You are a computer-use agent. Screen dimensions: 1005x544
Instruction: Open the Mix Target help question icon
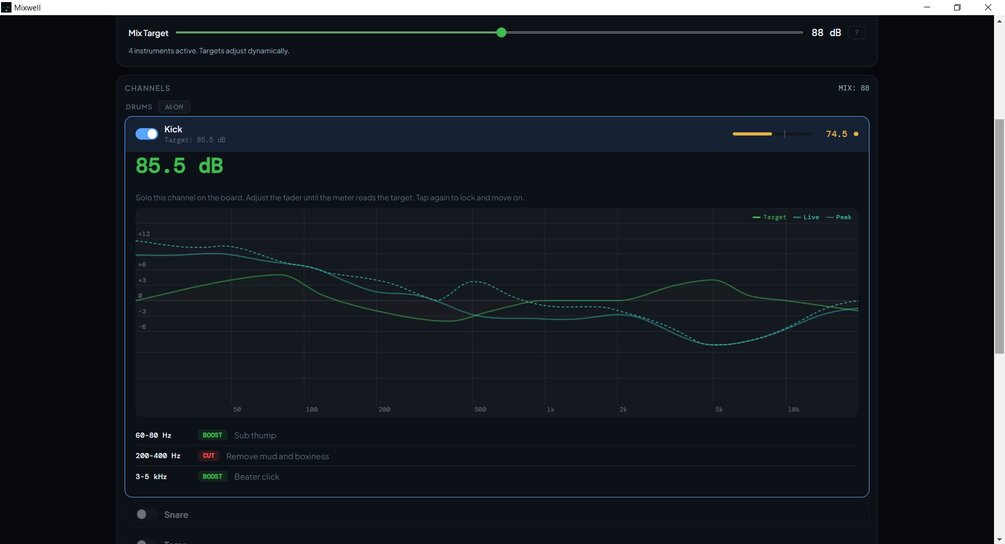[x=856, y=33]
